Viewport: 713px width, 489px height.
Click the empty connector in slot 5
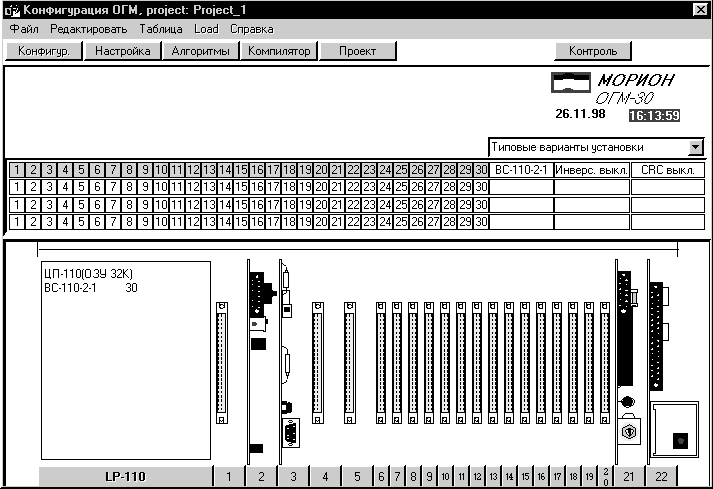350,363
